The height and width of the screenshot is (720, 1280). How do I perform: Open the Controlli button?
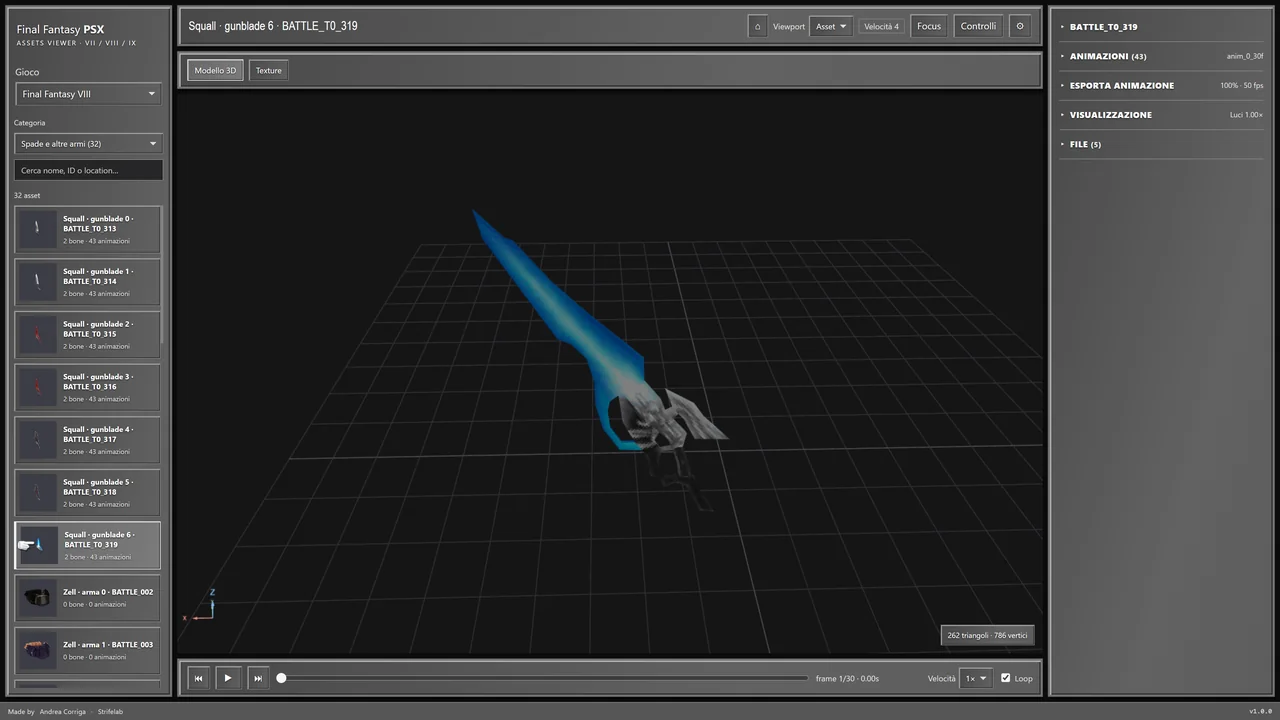[978, 26]
